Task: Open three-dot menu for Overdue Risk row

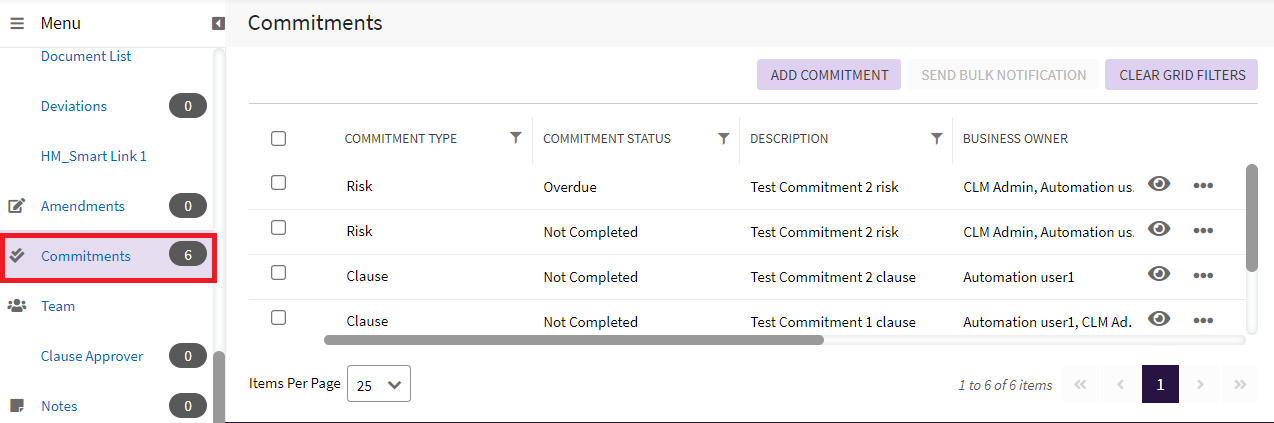Action: pos(1203,185)
